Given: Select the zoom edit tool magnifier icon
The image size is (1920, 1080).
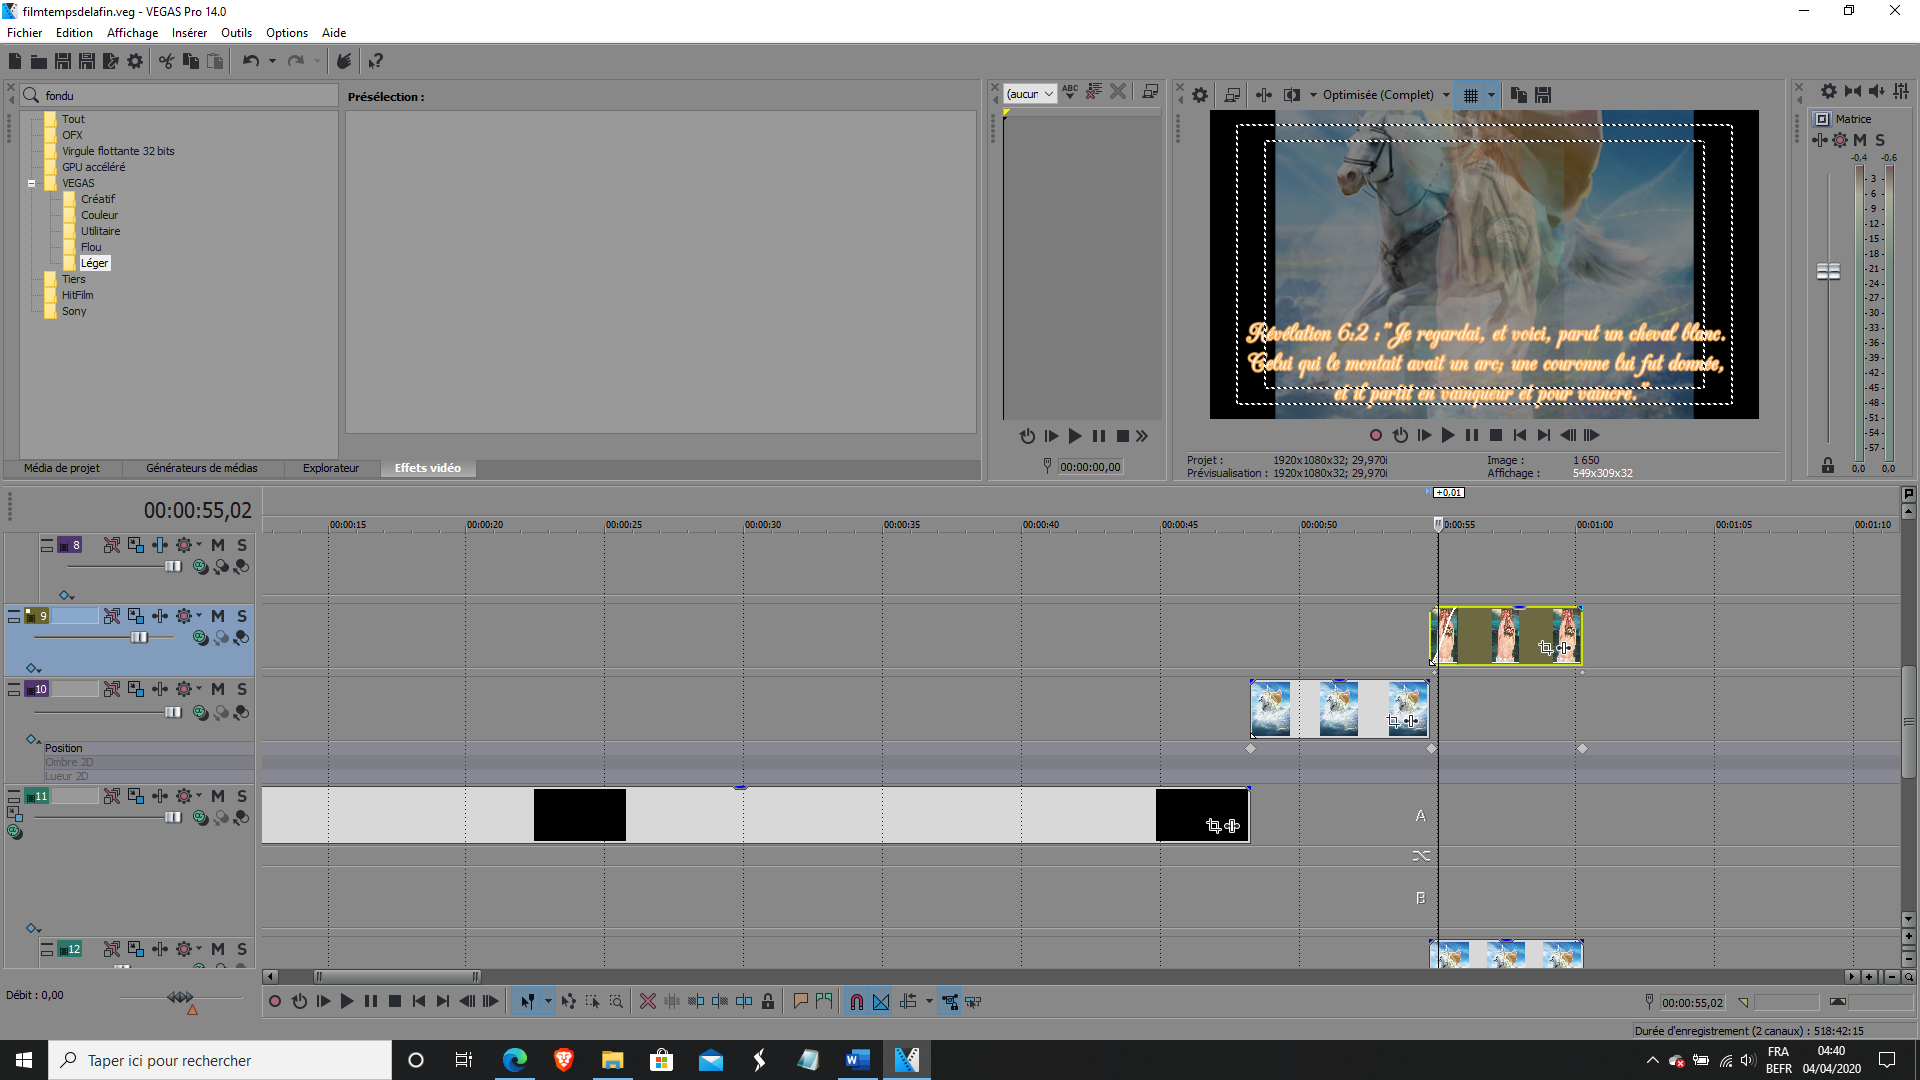Looking at the screenshot, I should click(x=616, y=1002).
